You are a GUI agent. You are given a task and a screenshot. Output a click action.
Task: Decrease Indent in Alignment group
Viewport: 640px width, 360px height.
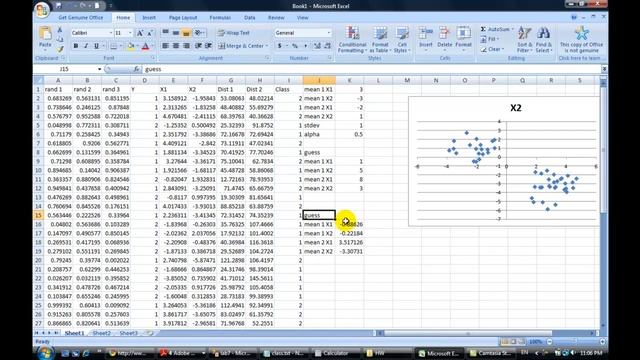198,46
